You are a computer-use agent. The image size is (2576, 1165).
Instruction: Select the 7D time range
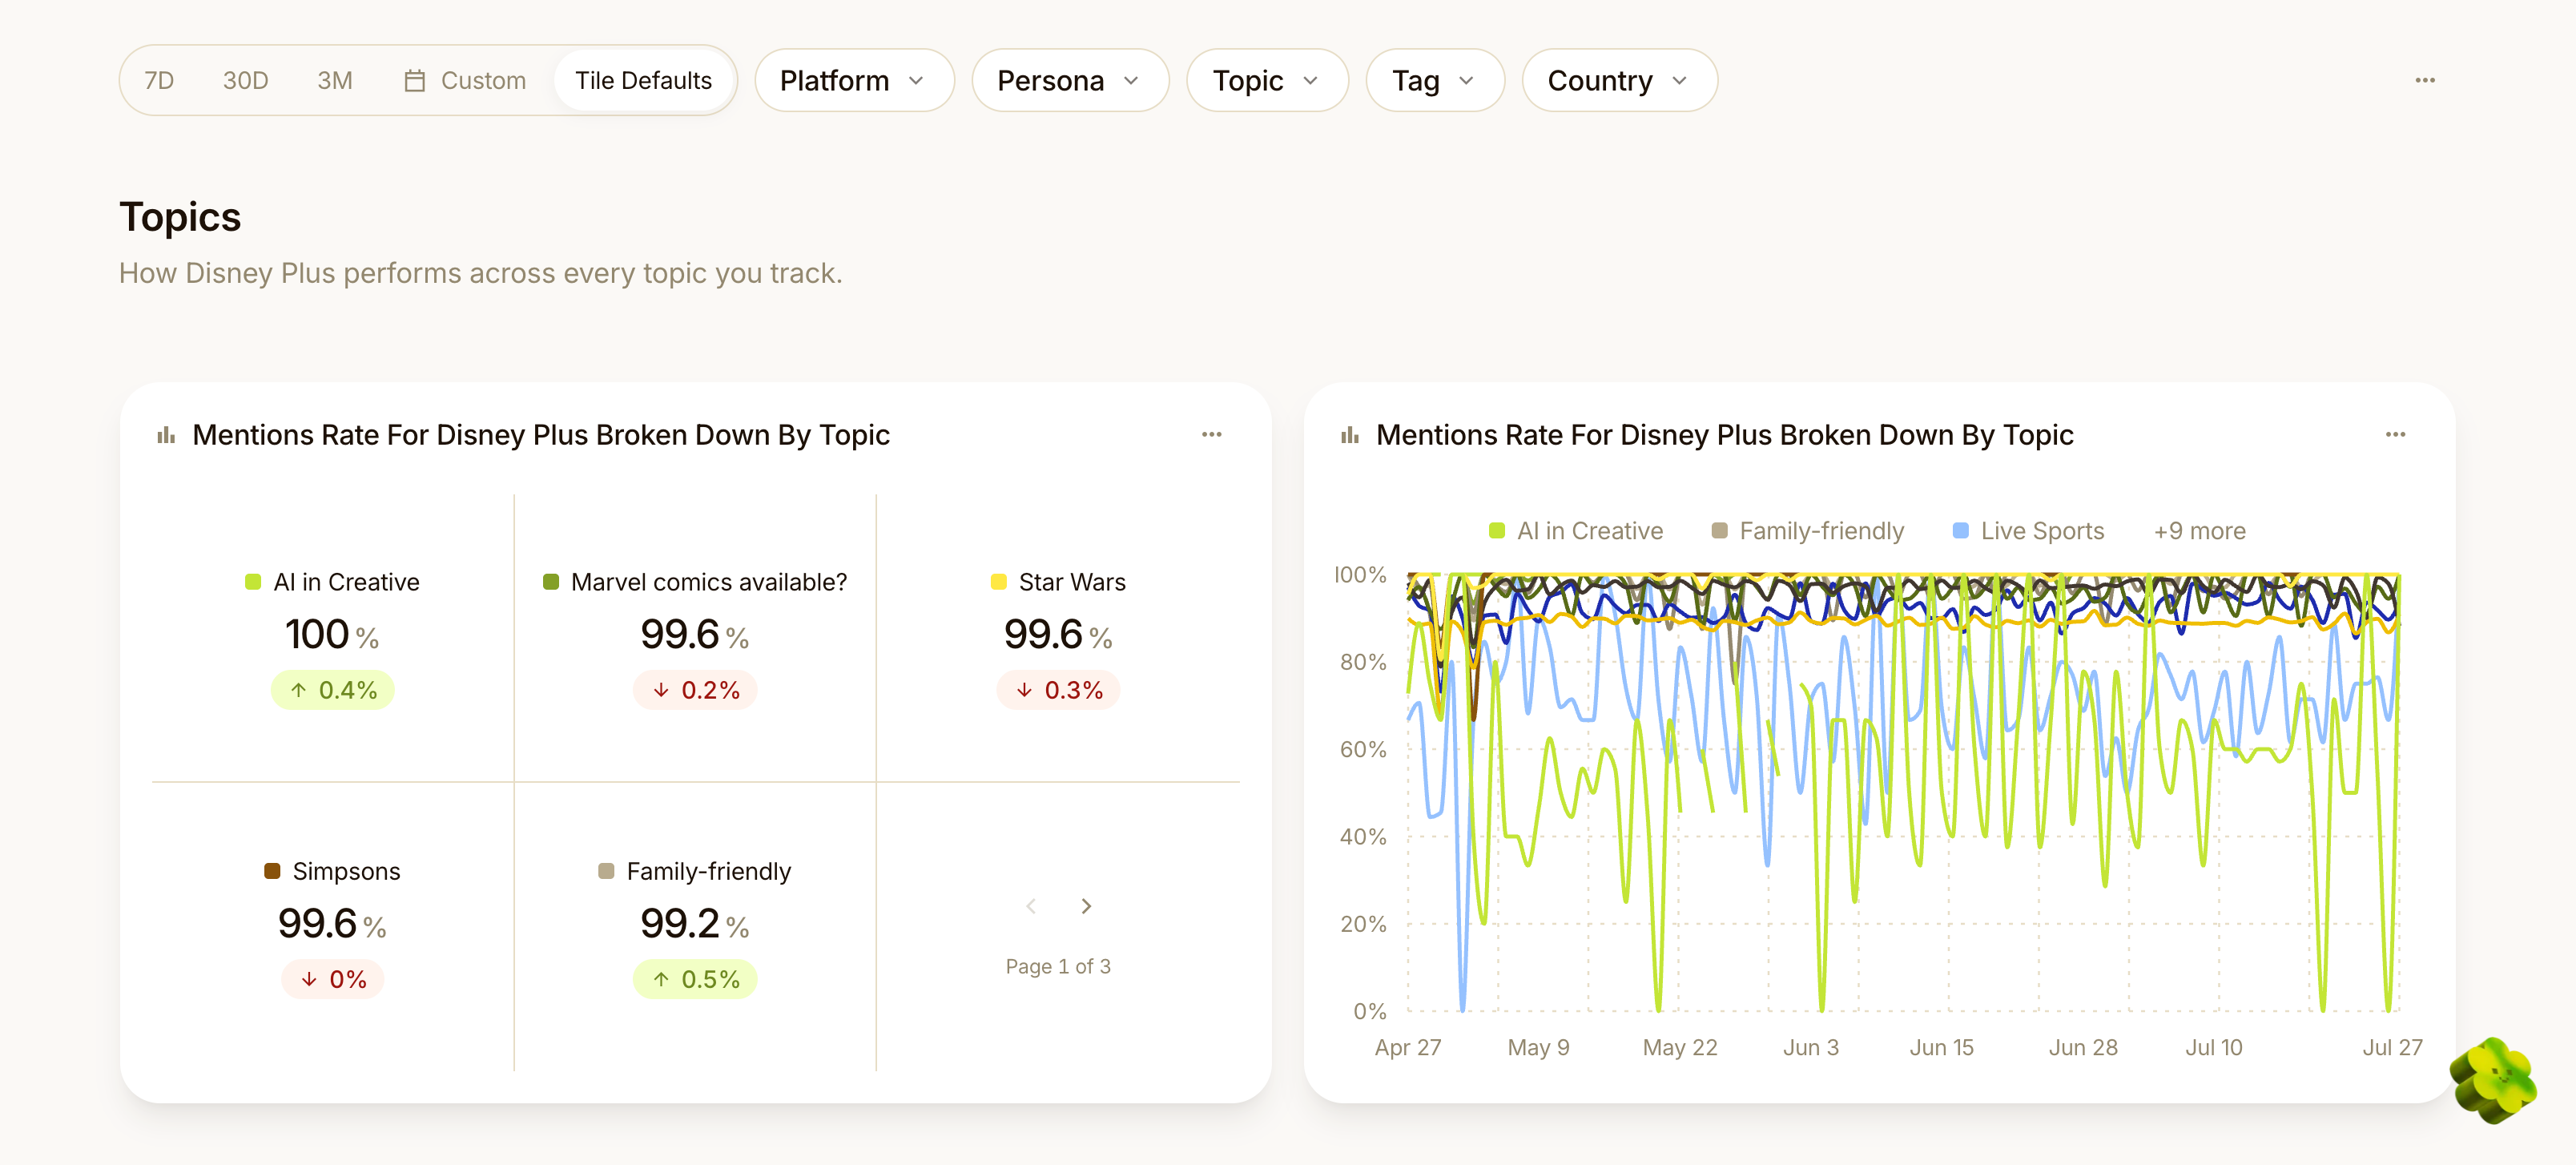tap(159, 80)
